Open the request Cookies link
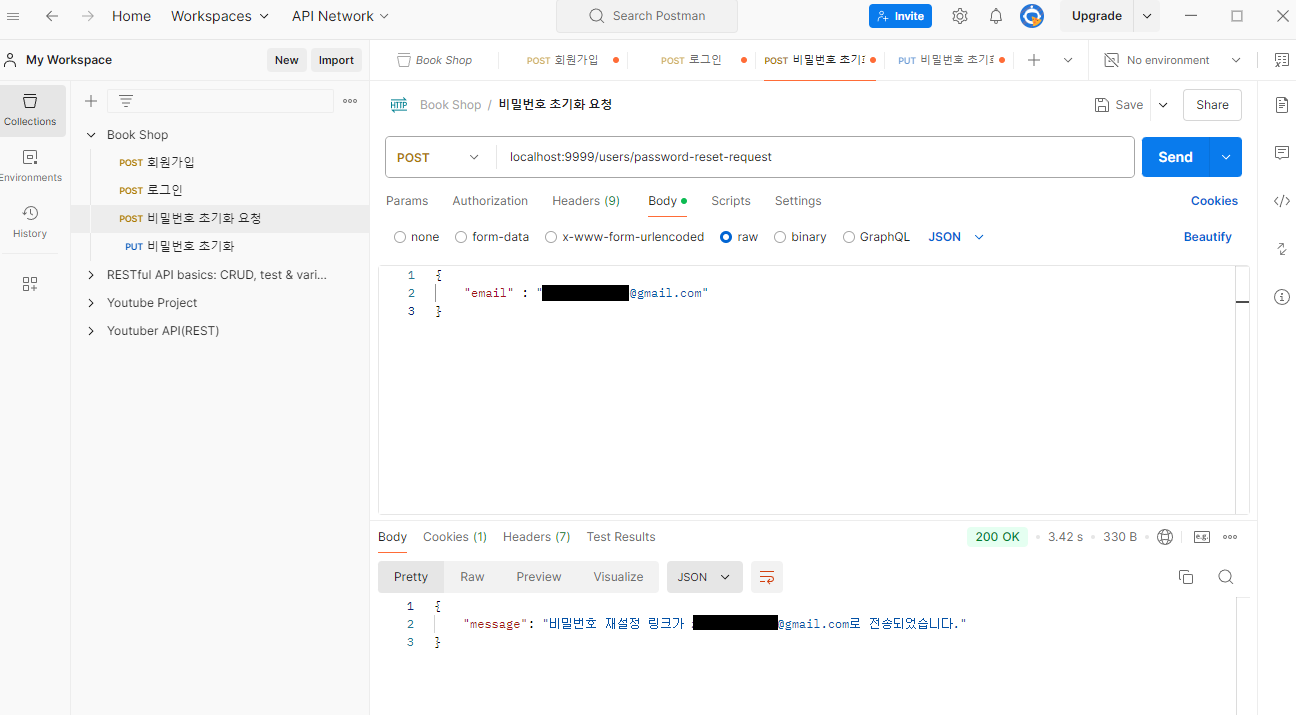1296x715 pixels. tap(1214, 201)
